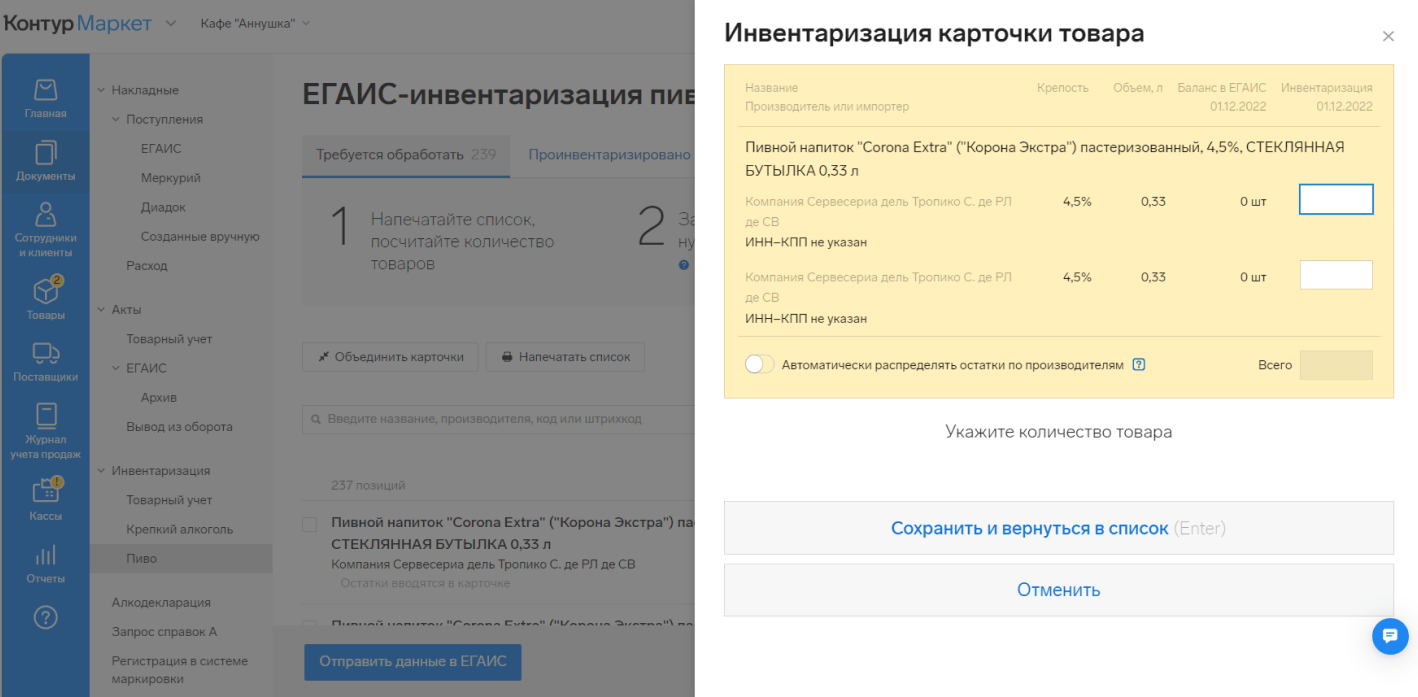Open the Кафе "Аннушка" organization dropdown
1418x697 pixels.
coord(255,23)
